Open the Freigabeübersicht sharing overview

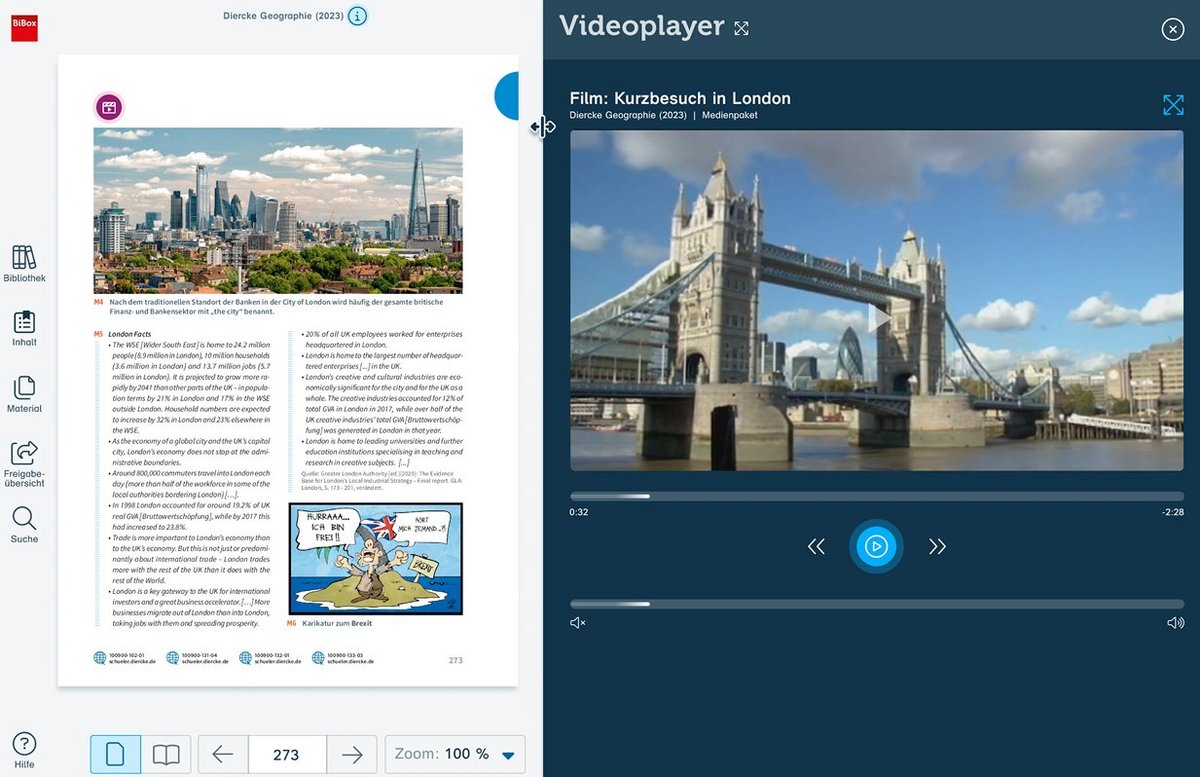pos(24,464)
